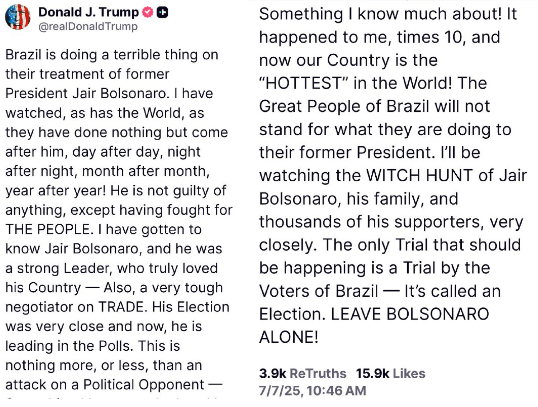
Task: Click the capitalized word TRADE
Action: tap(122, 307)
